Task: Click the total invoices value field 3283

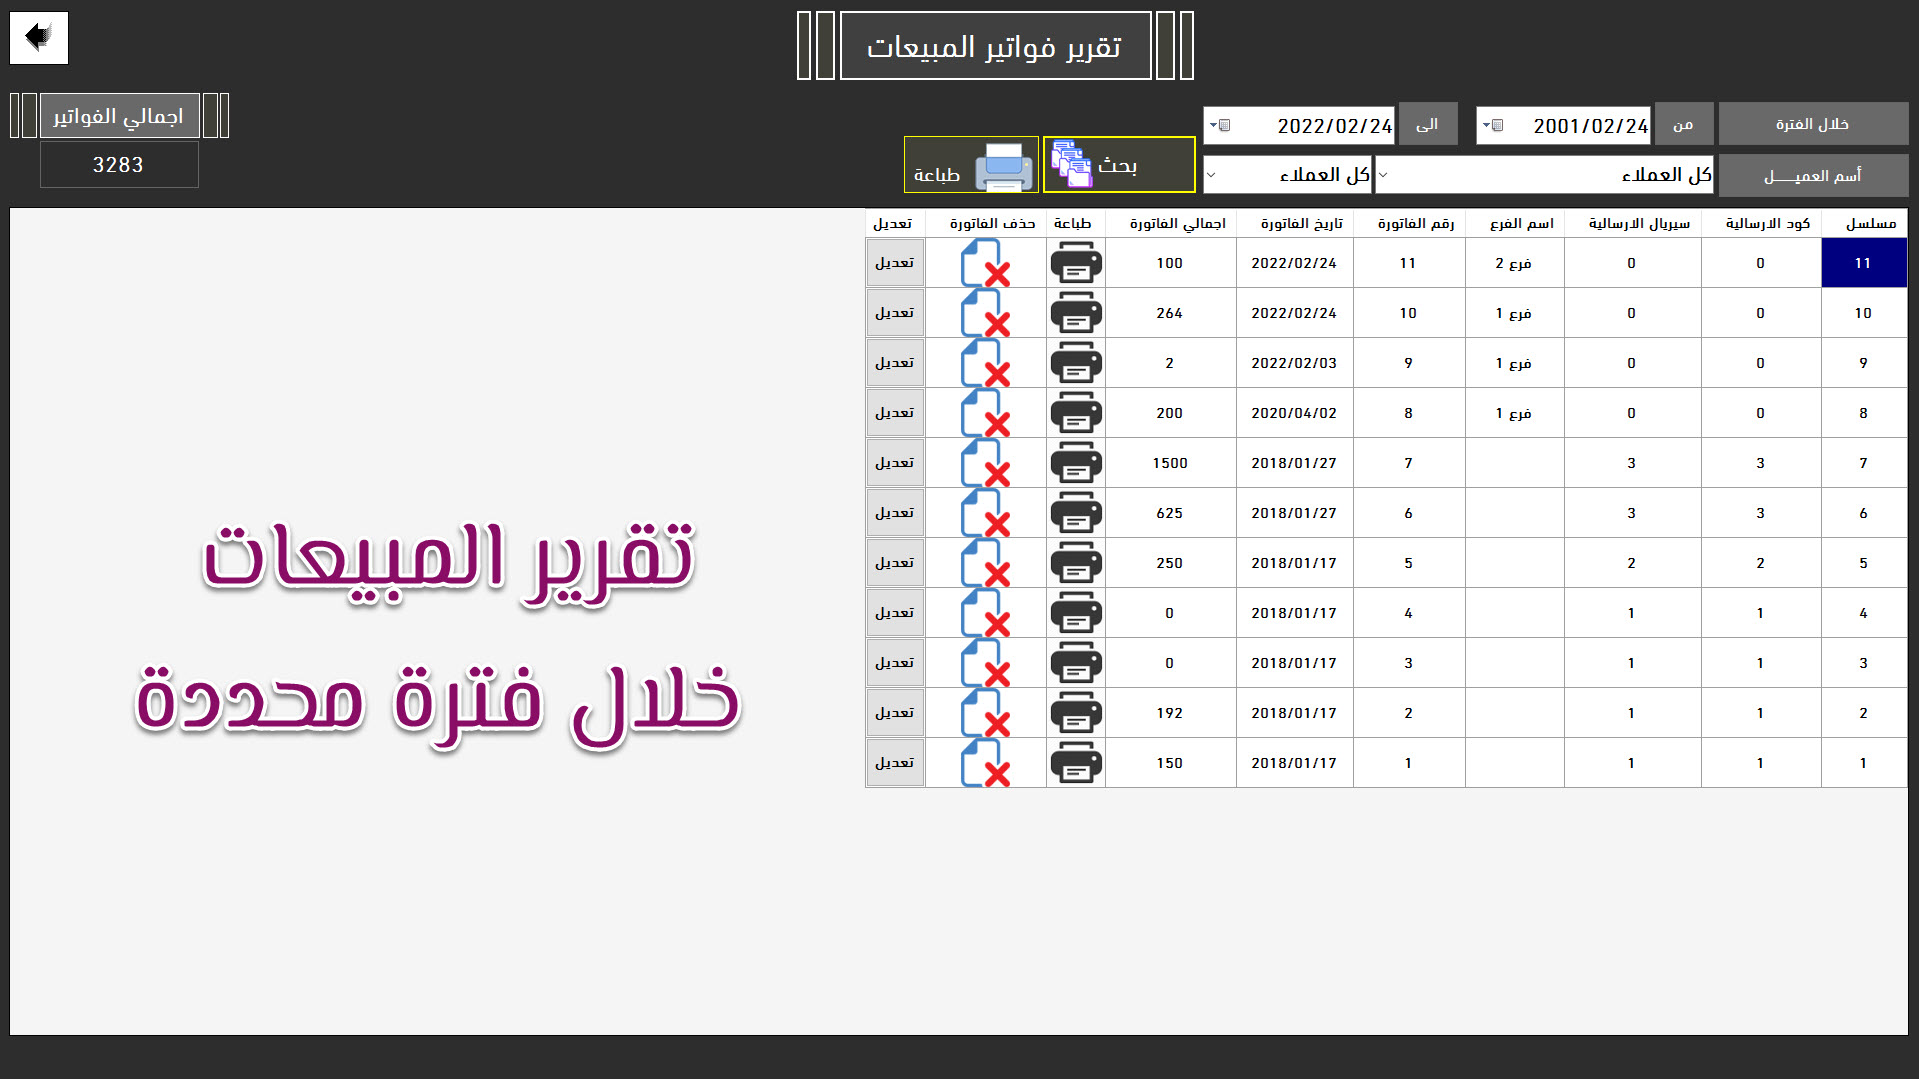Action: point(119,165)
